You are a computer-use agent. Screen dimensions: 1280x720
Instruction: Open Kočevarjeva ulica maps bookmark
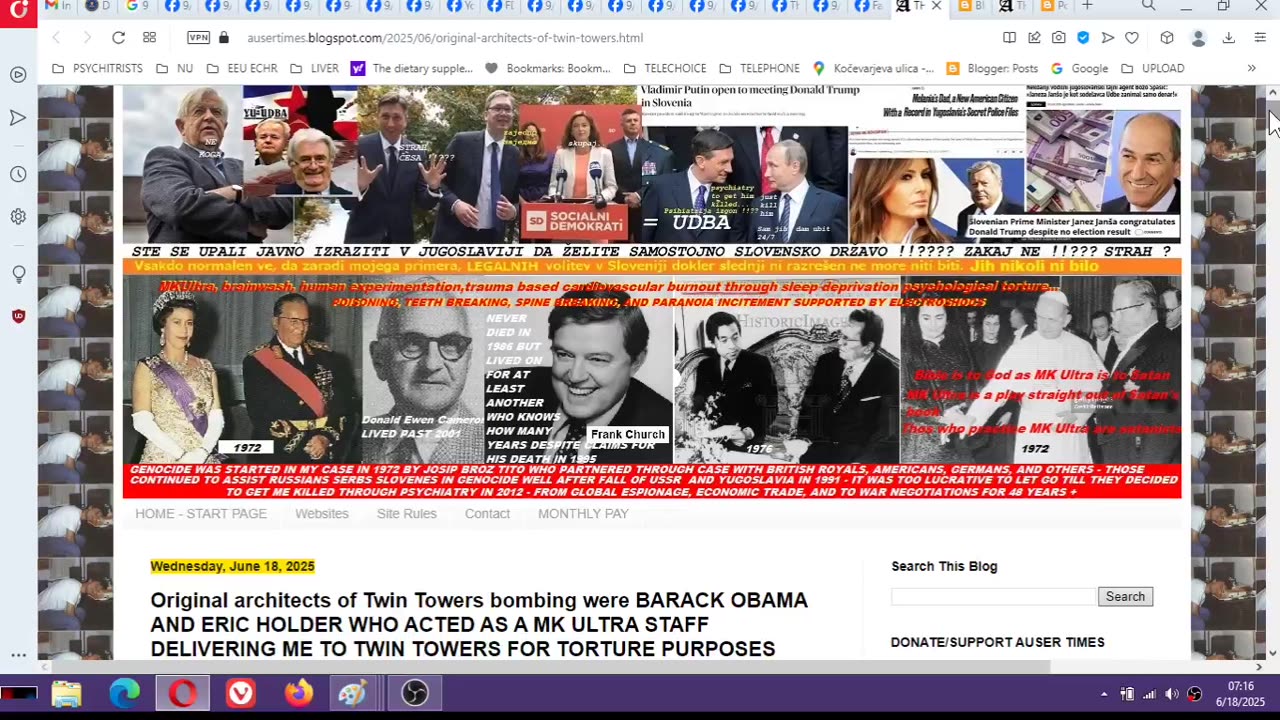[x=873, y=68]
